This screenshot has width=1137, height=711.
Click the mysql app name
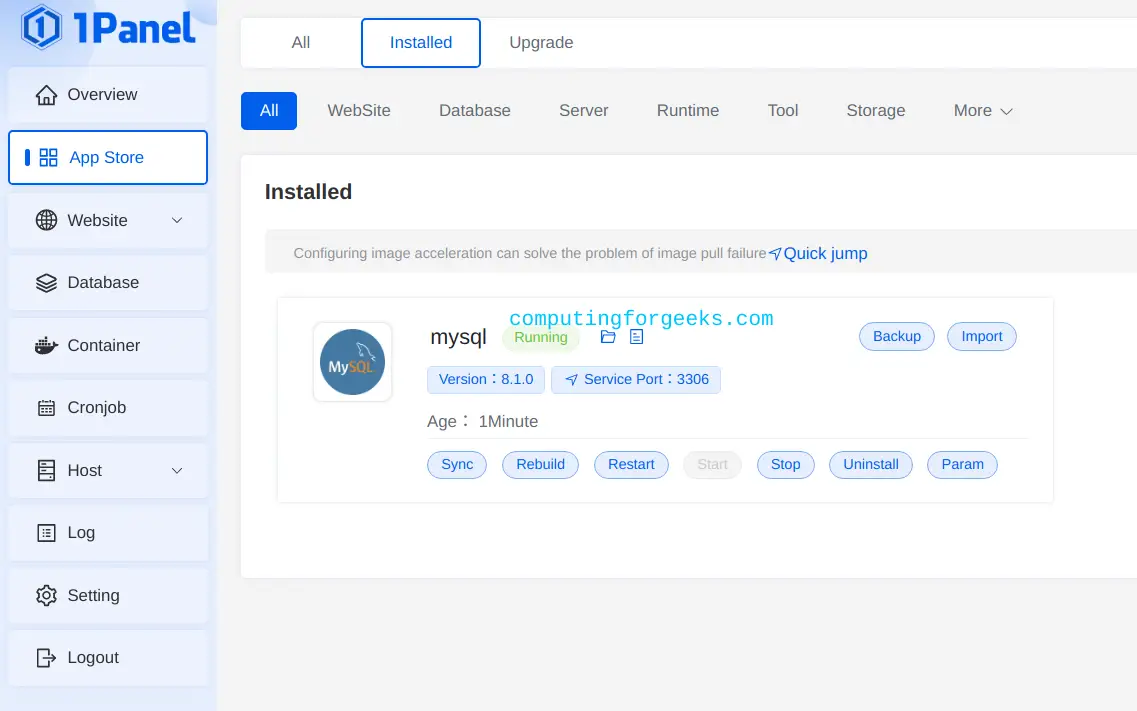(x=458, y=337)
